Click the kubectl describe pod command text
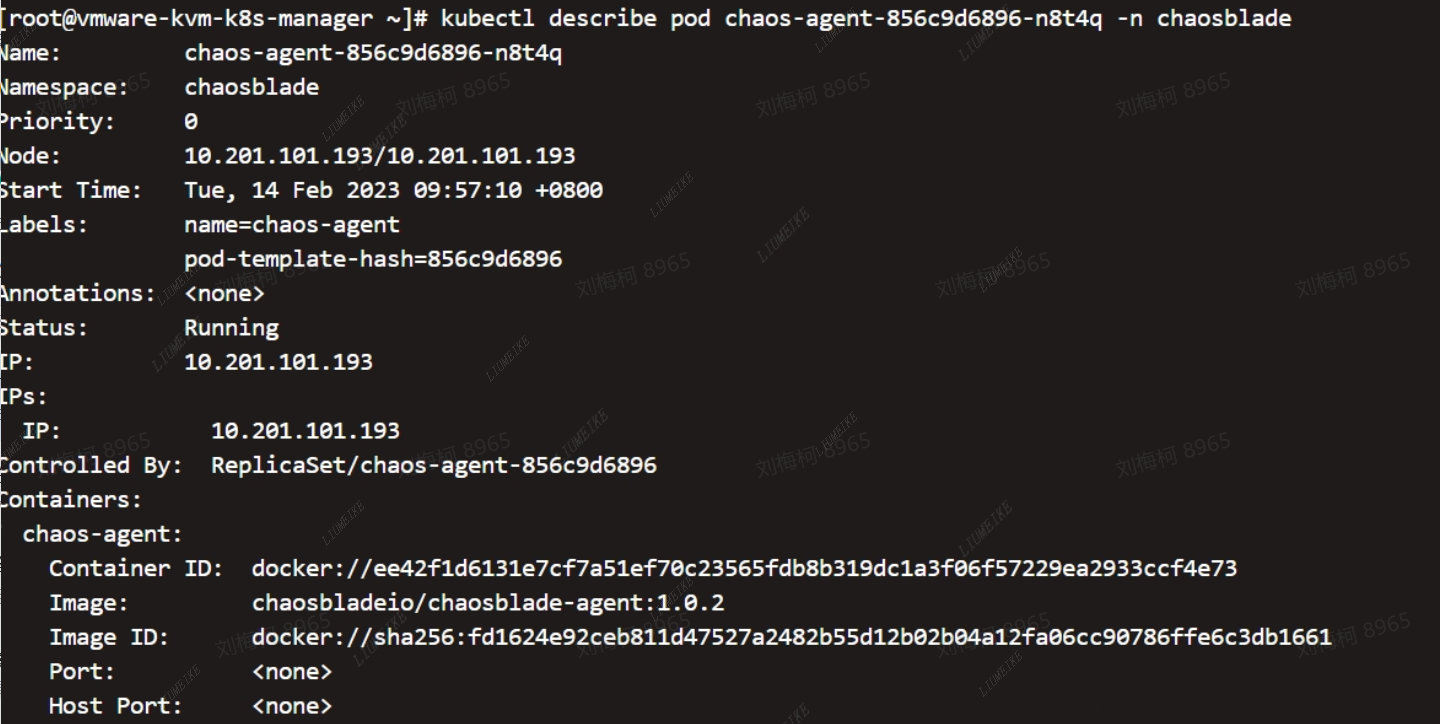This screenshot has height=724, width=1440. [866, 18]
